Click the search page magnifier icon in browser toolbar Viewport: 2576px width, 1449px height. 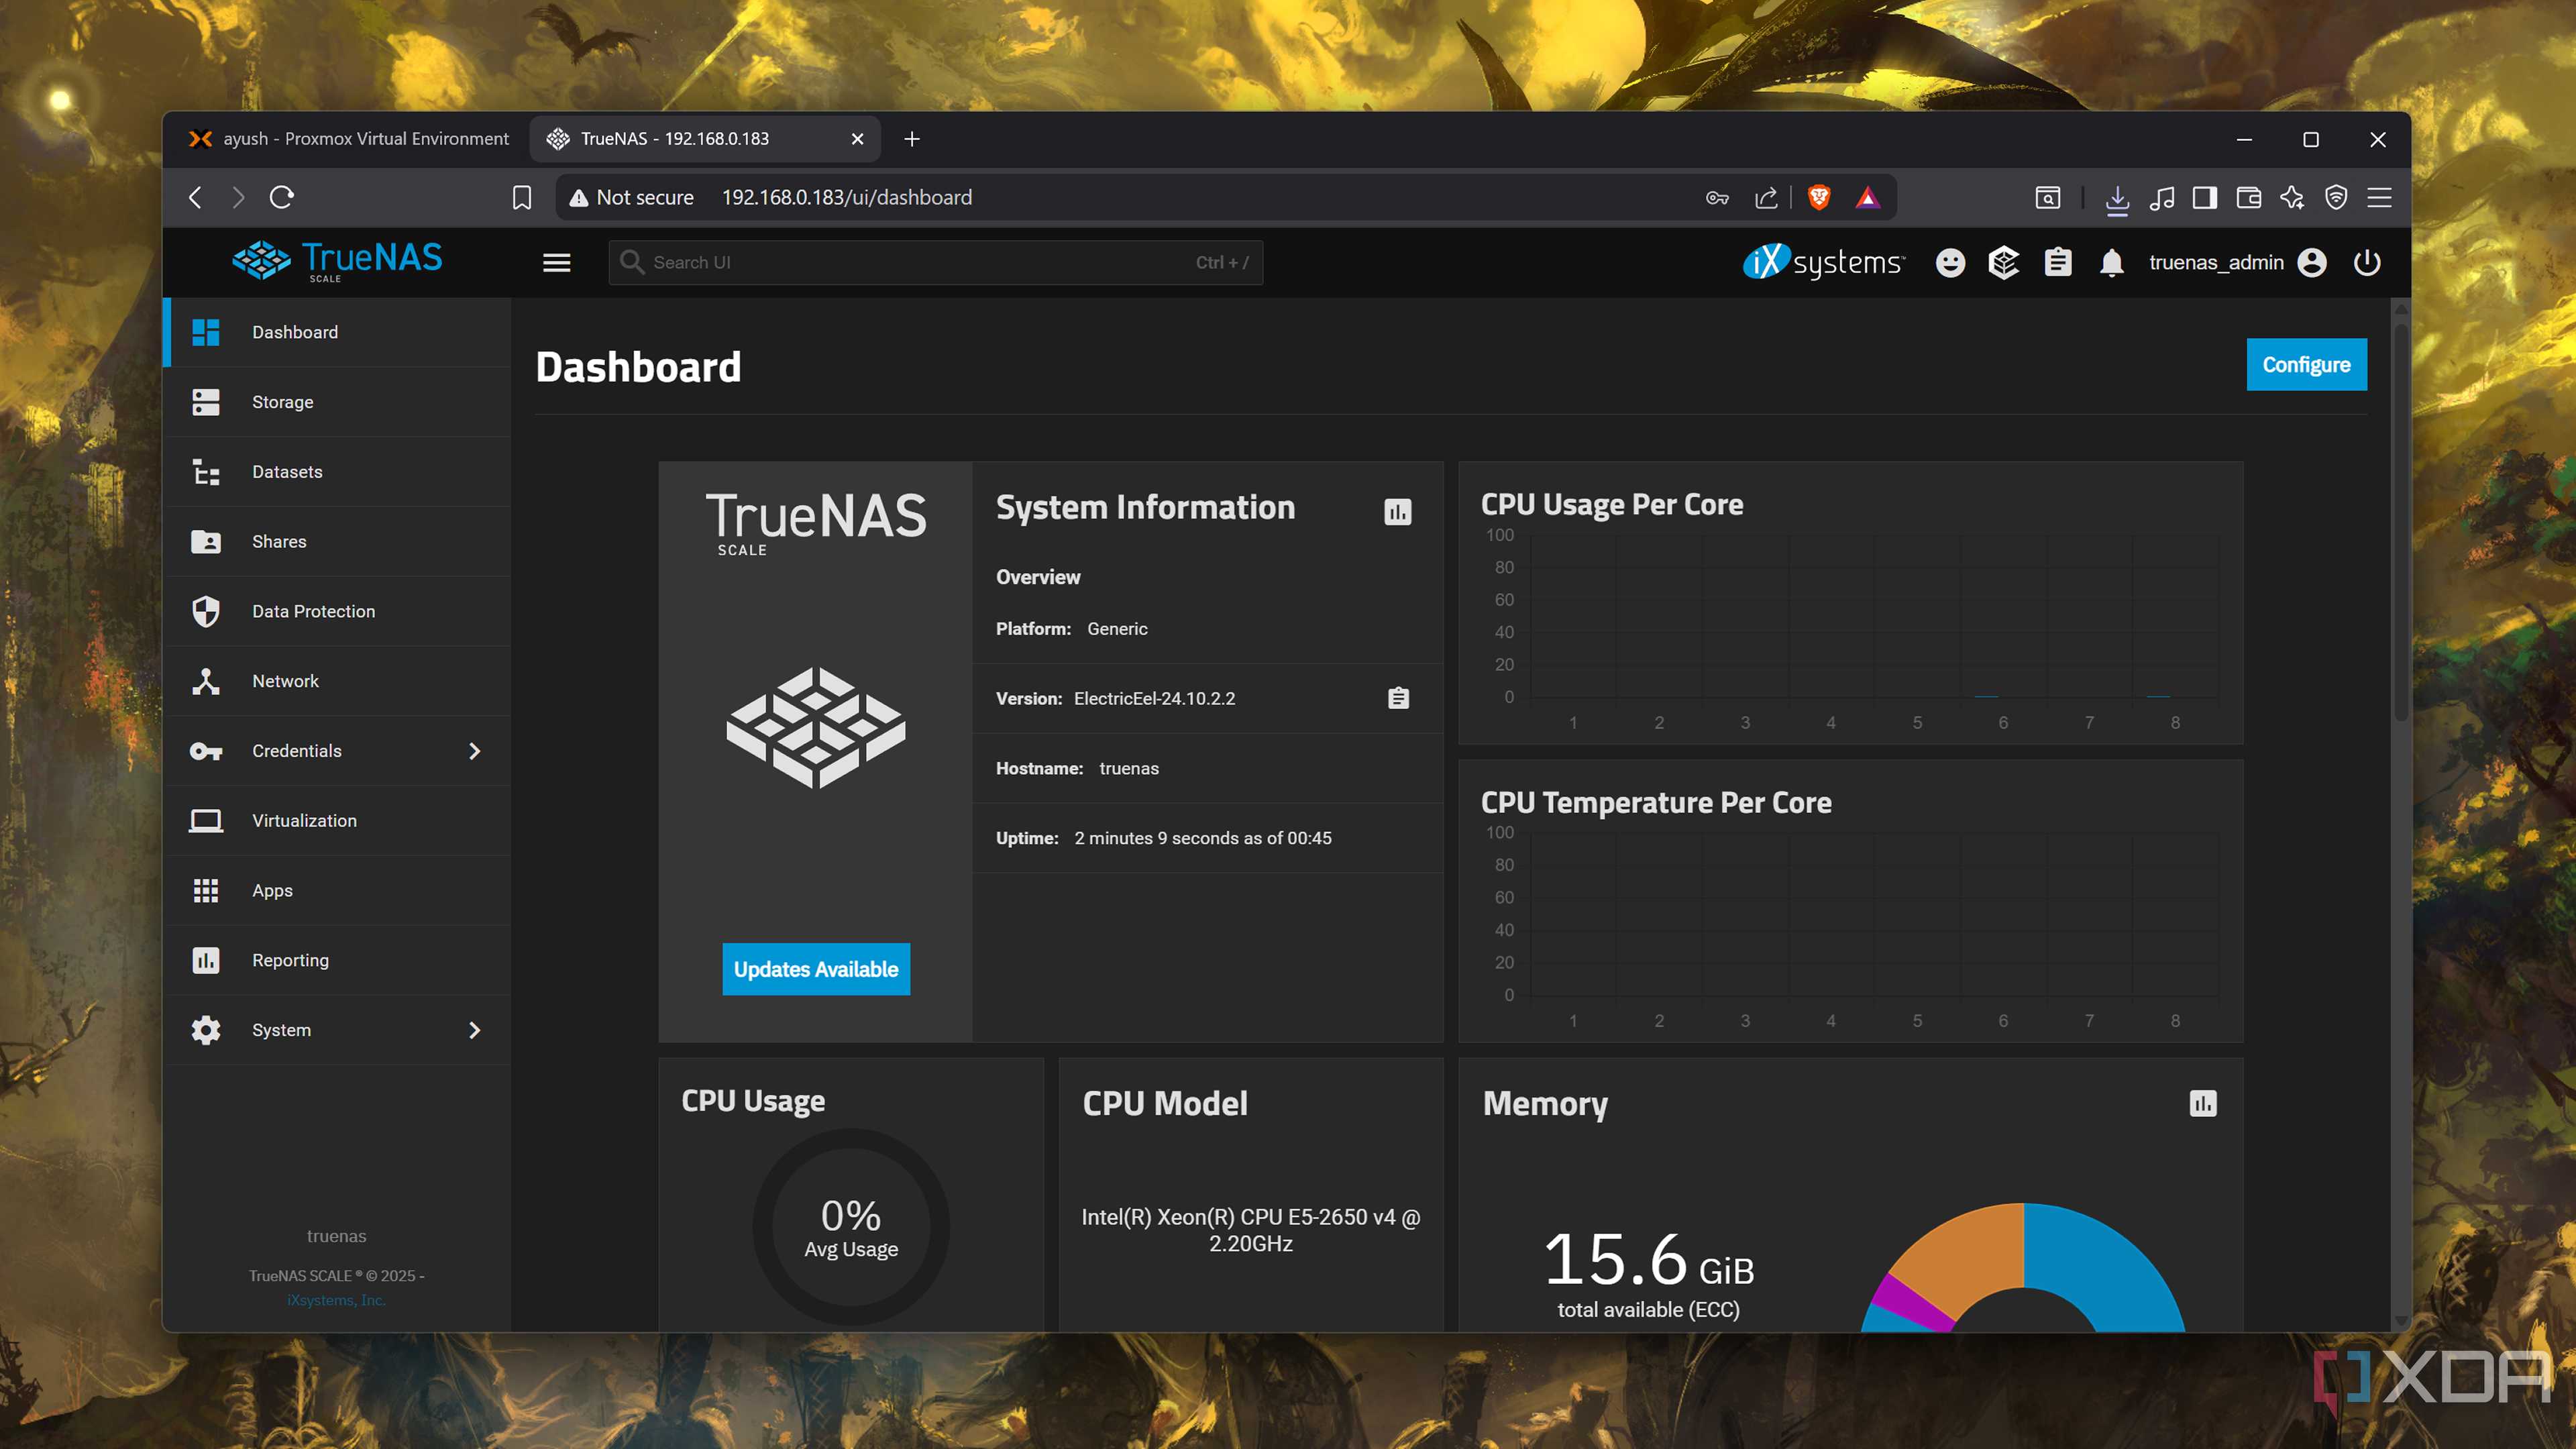click(2048, 197)
